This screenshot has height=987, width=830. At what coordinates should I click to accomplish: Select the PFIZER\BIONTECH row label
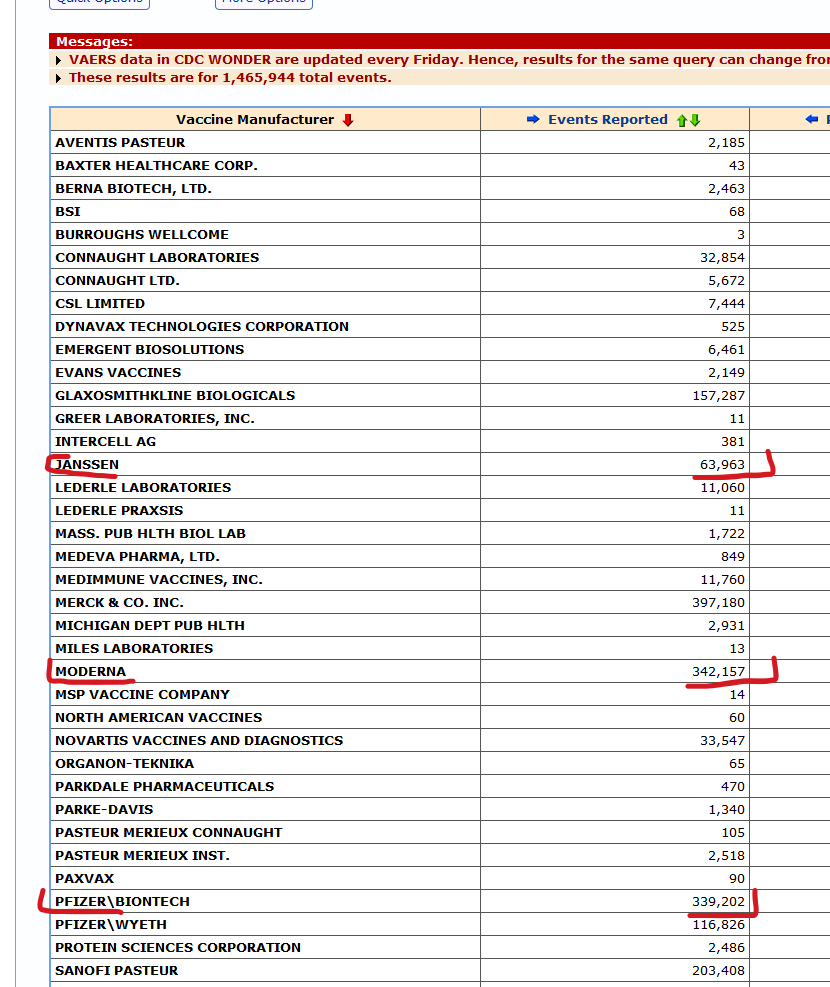(x=122, y=902)
